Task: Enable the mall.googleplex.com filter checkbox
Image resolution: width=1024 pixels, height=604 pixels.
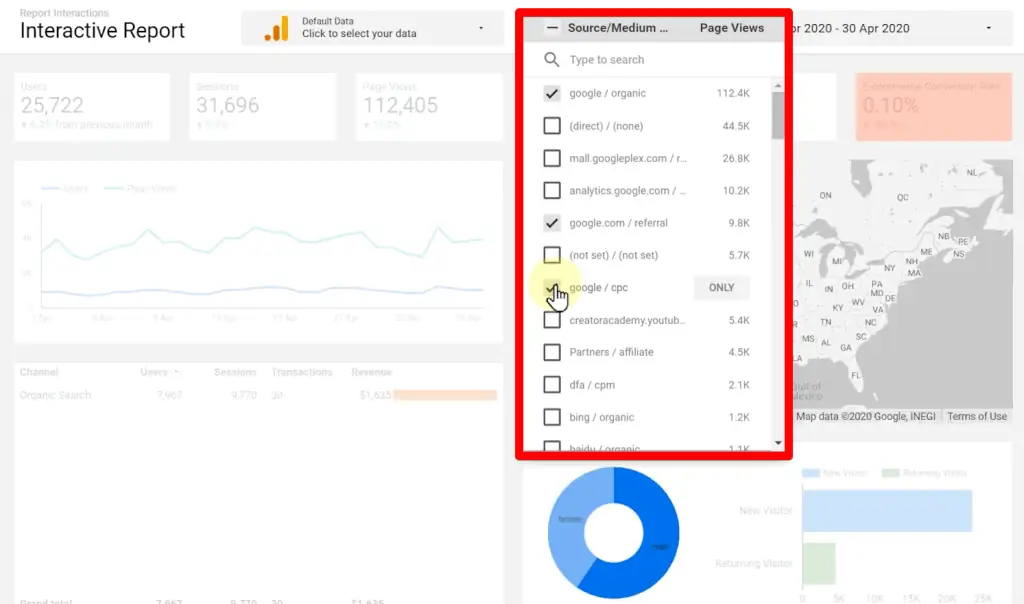Action: [551, 157]
